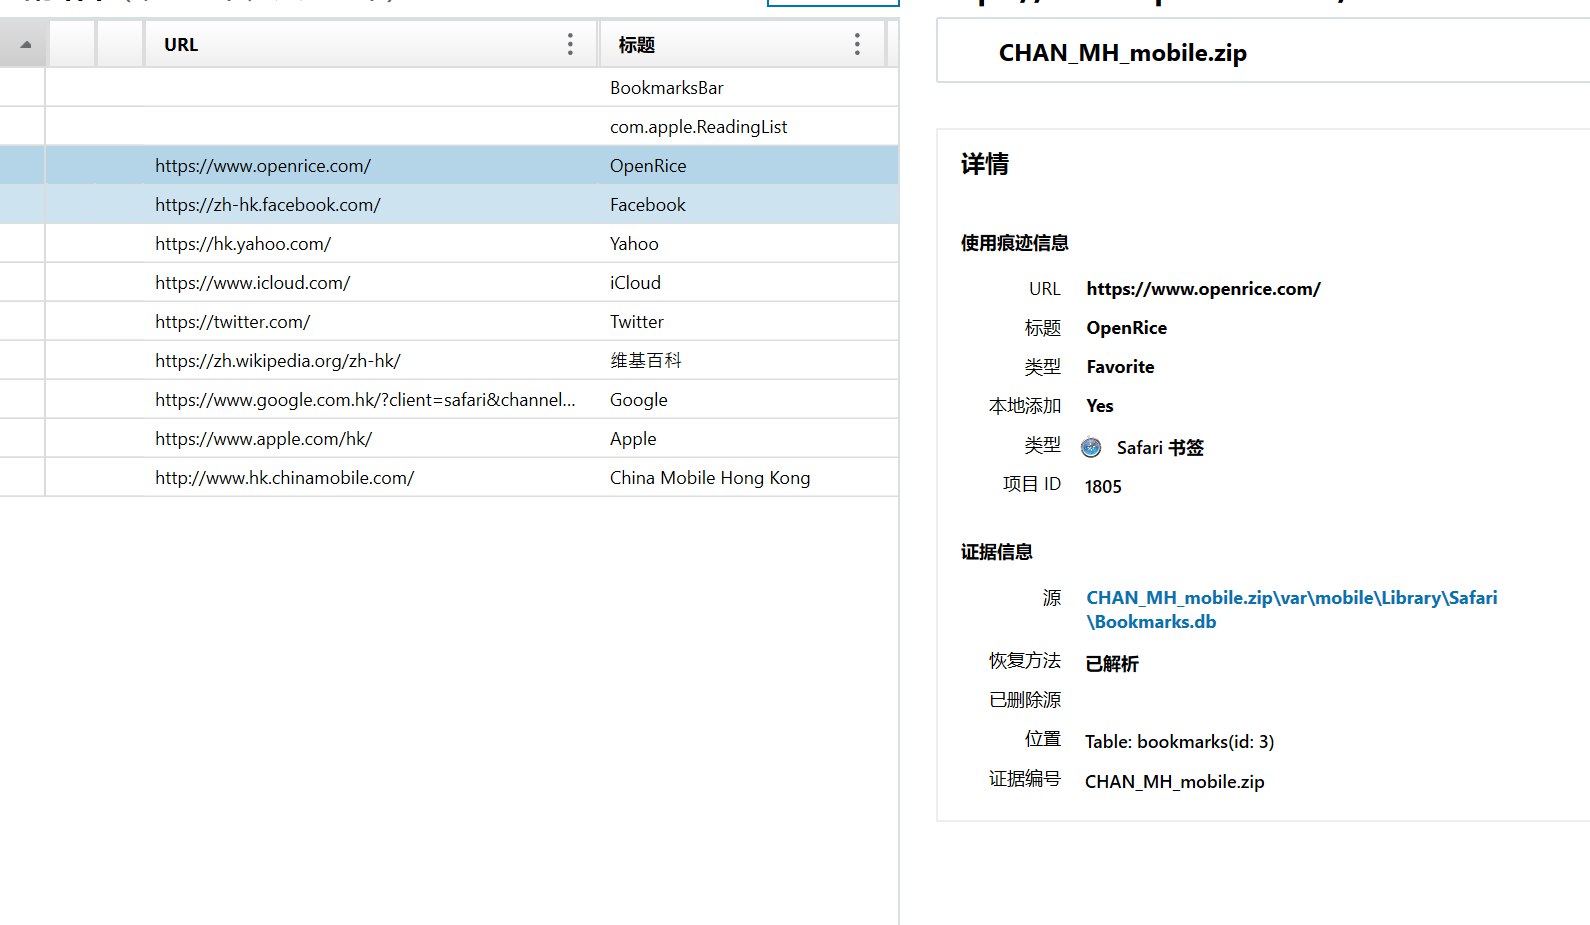Click the Safari compass icon
Screen dimensions: 1590x925
1091,448
